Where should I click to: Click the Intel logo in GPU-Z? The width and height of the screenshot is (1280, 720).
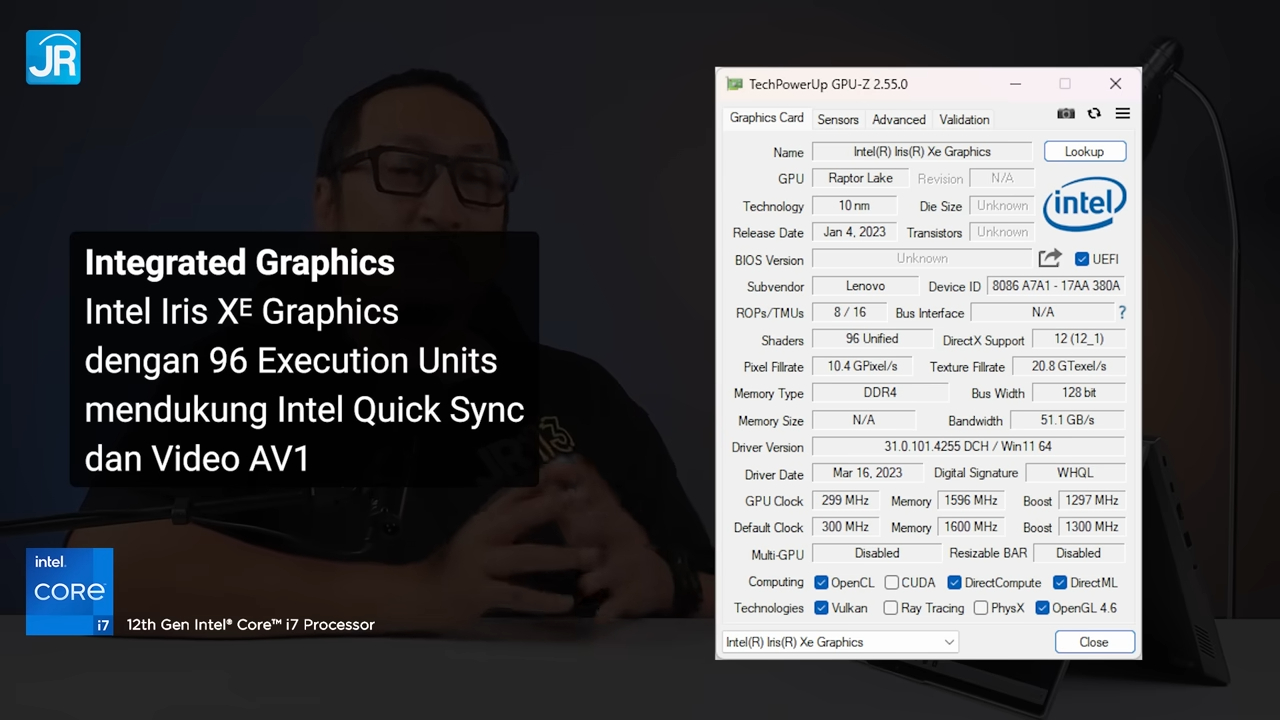pyautogui.click(x=1084, y=207)
